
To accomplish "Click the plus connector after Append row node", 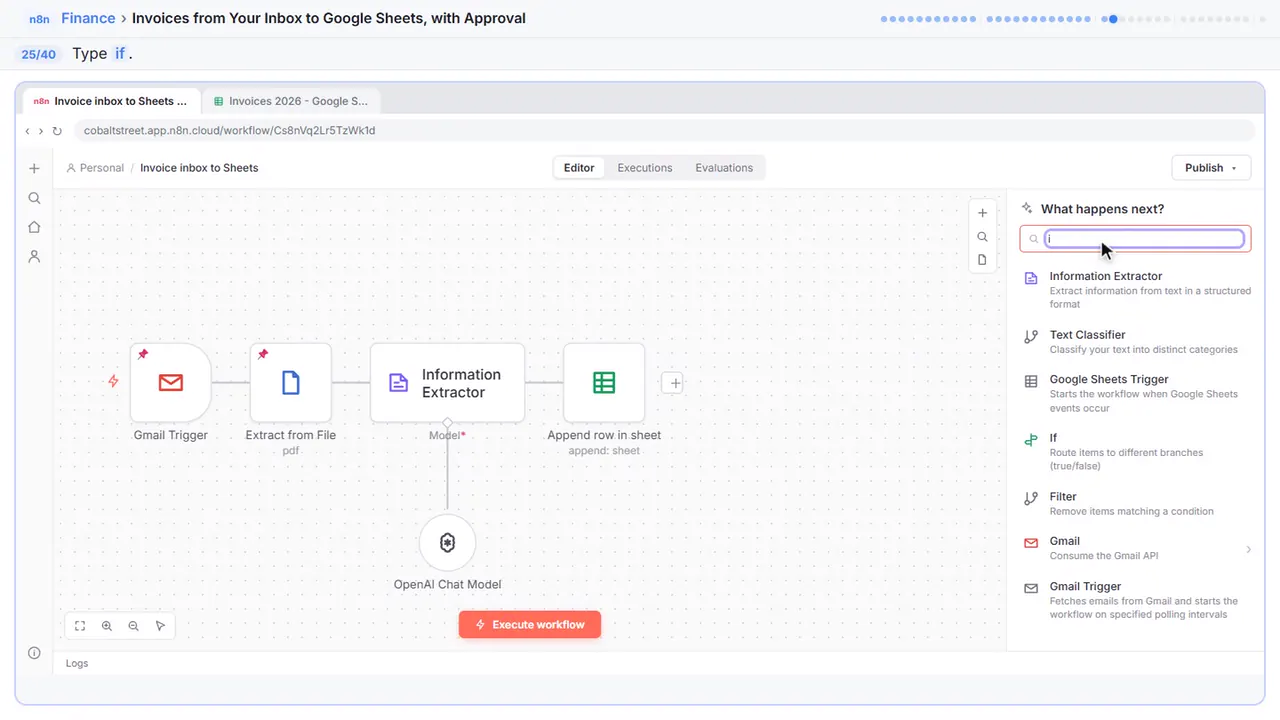I will (673, 382).
